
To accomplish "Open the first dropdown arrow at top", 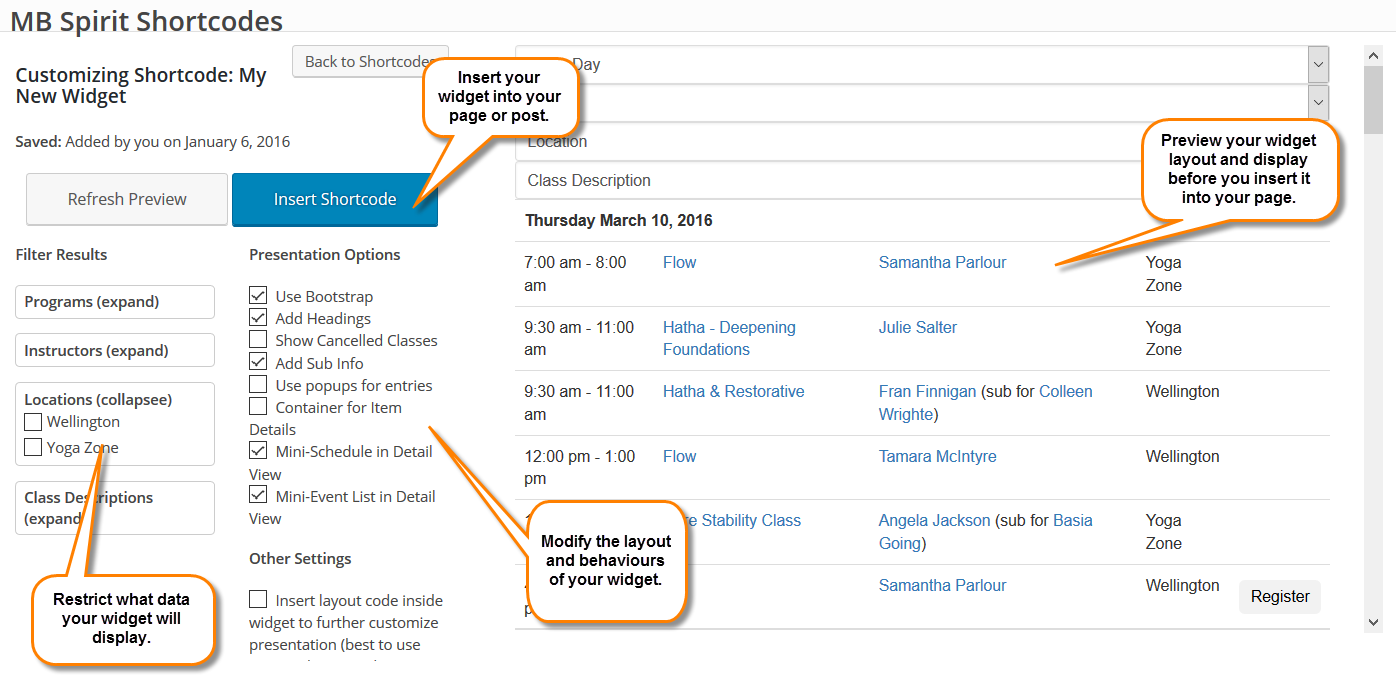I will pos(1318,65).
